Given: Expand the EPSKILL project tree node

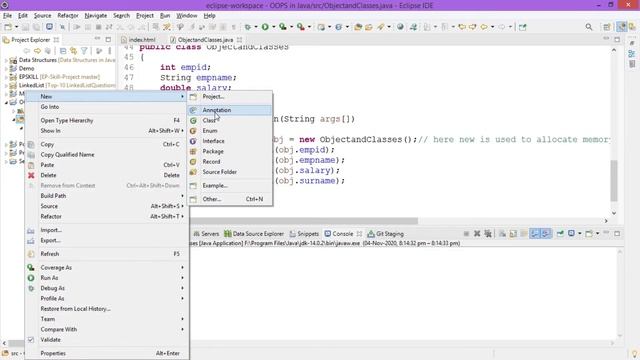Looking at the screenshot, I should click(6, 77).
